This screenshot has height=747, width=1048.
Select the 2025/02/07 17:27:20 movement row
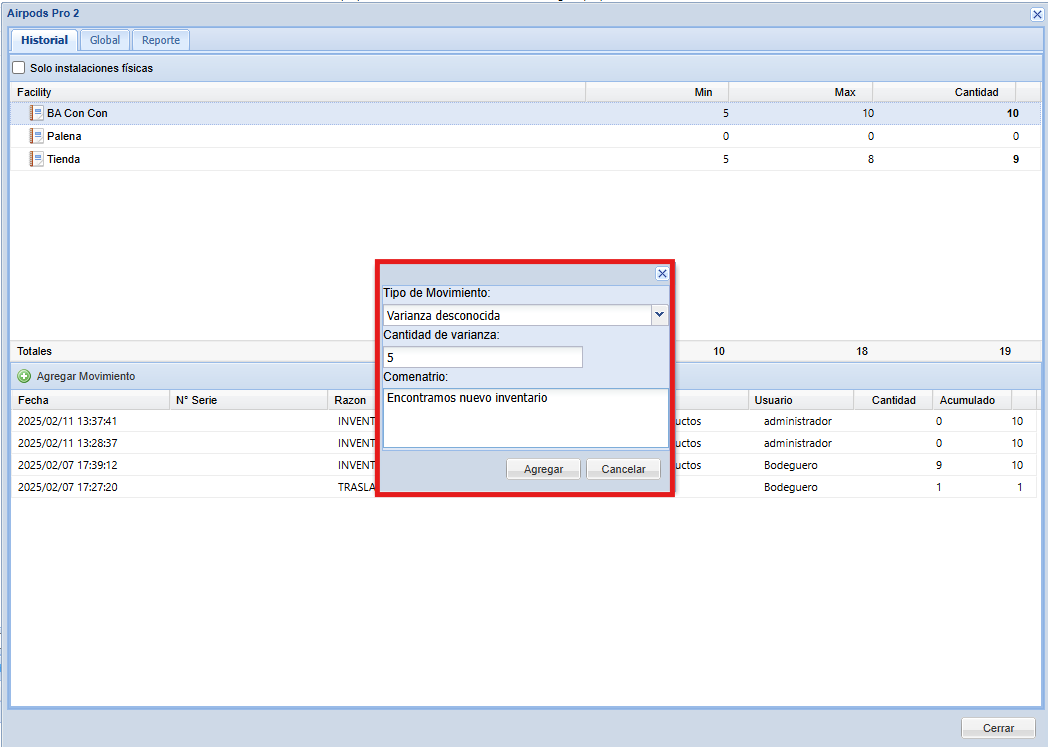tap(523, 487)
